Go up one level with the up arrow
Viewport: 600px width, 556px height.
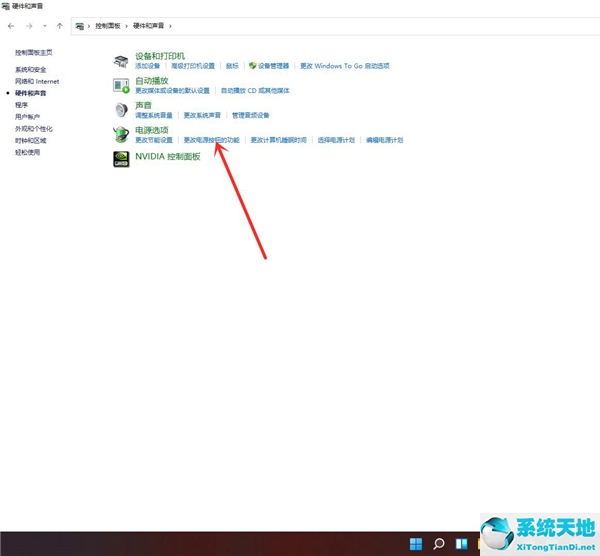(x=60, y=26)
